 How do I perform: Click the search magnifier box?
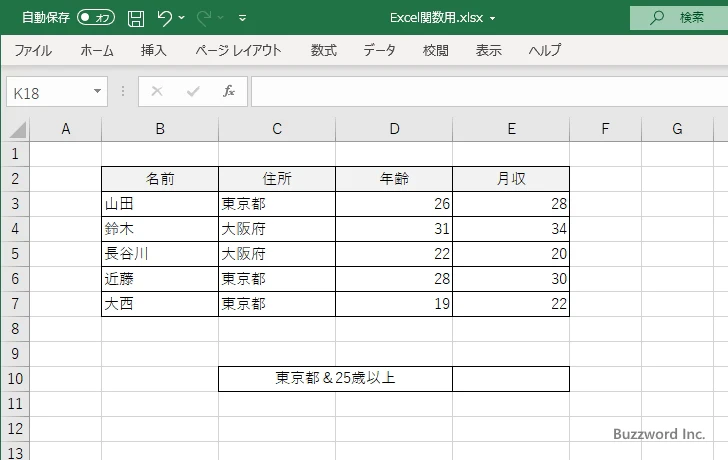(x=678, y=17)
